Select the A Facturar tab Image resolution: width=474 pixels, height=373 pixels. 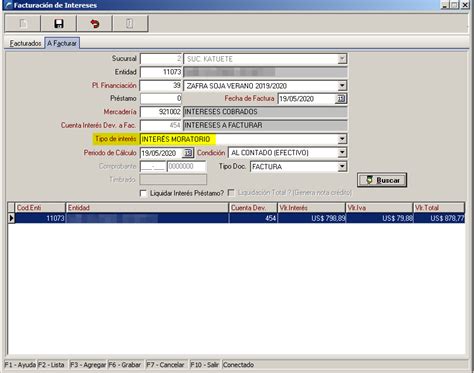click(x=62, y=43)
